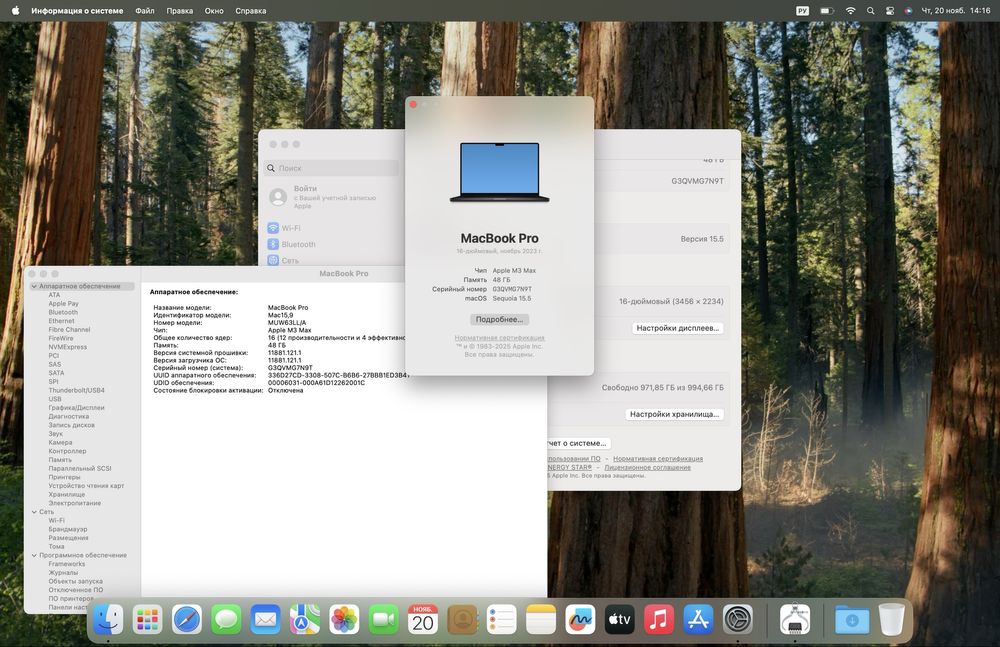Switch the РУ keyboard input source
The height and width of the screenshot is (647, 1000).
pyautogui.click(x=802, y=10)
